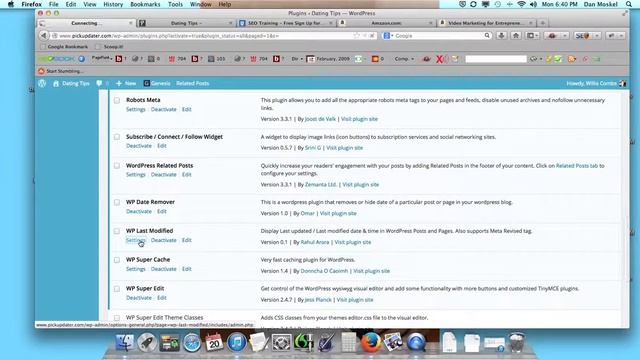Open the File menu
640x360 pixels.
coord(53,4)
